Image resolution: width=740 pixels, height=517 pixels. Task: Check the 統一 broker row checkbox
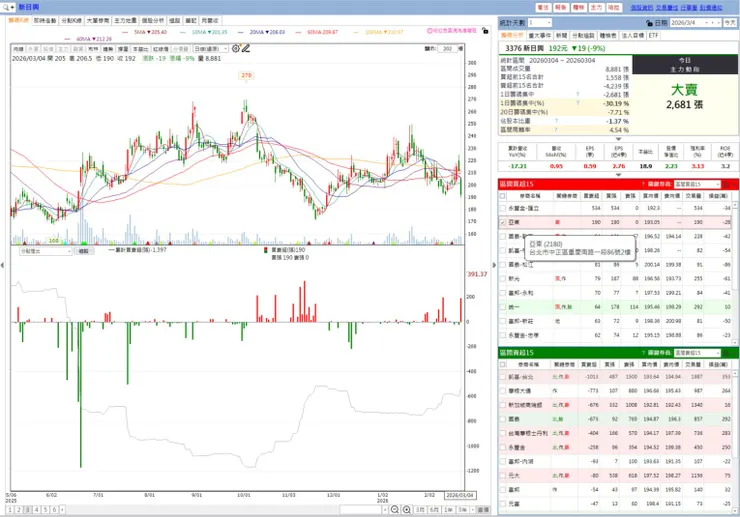[503, 307]
